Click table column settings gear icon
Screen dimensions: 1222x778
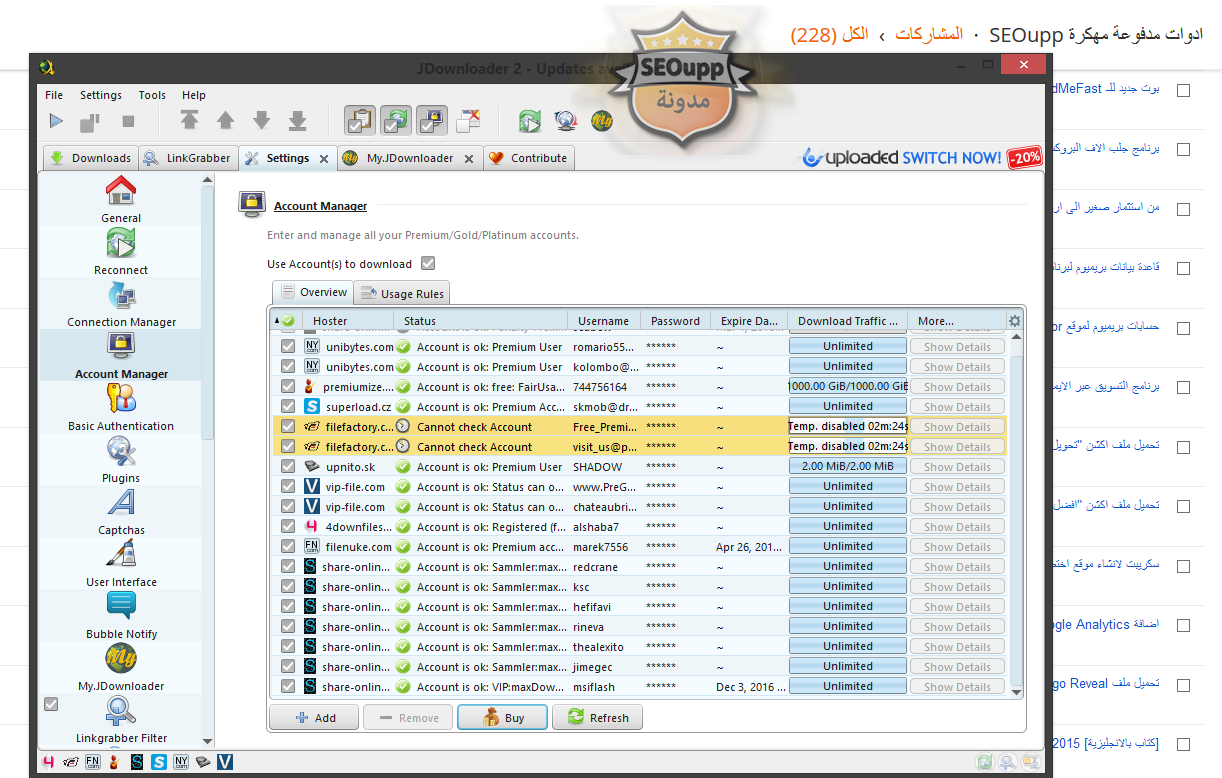click(1015, 321)
